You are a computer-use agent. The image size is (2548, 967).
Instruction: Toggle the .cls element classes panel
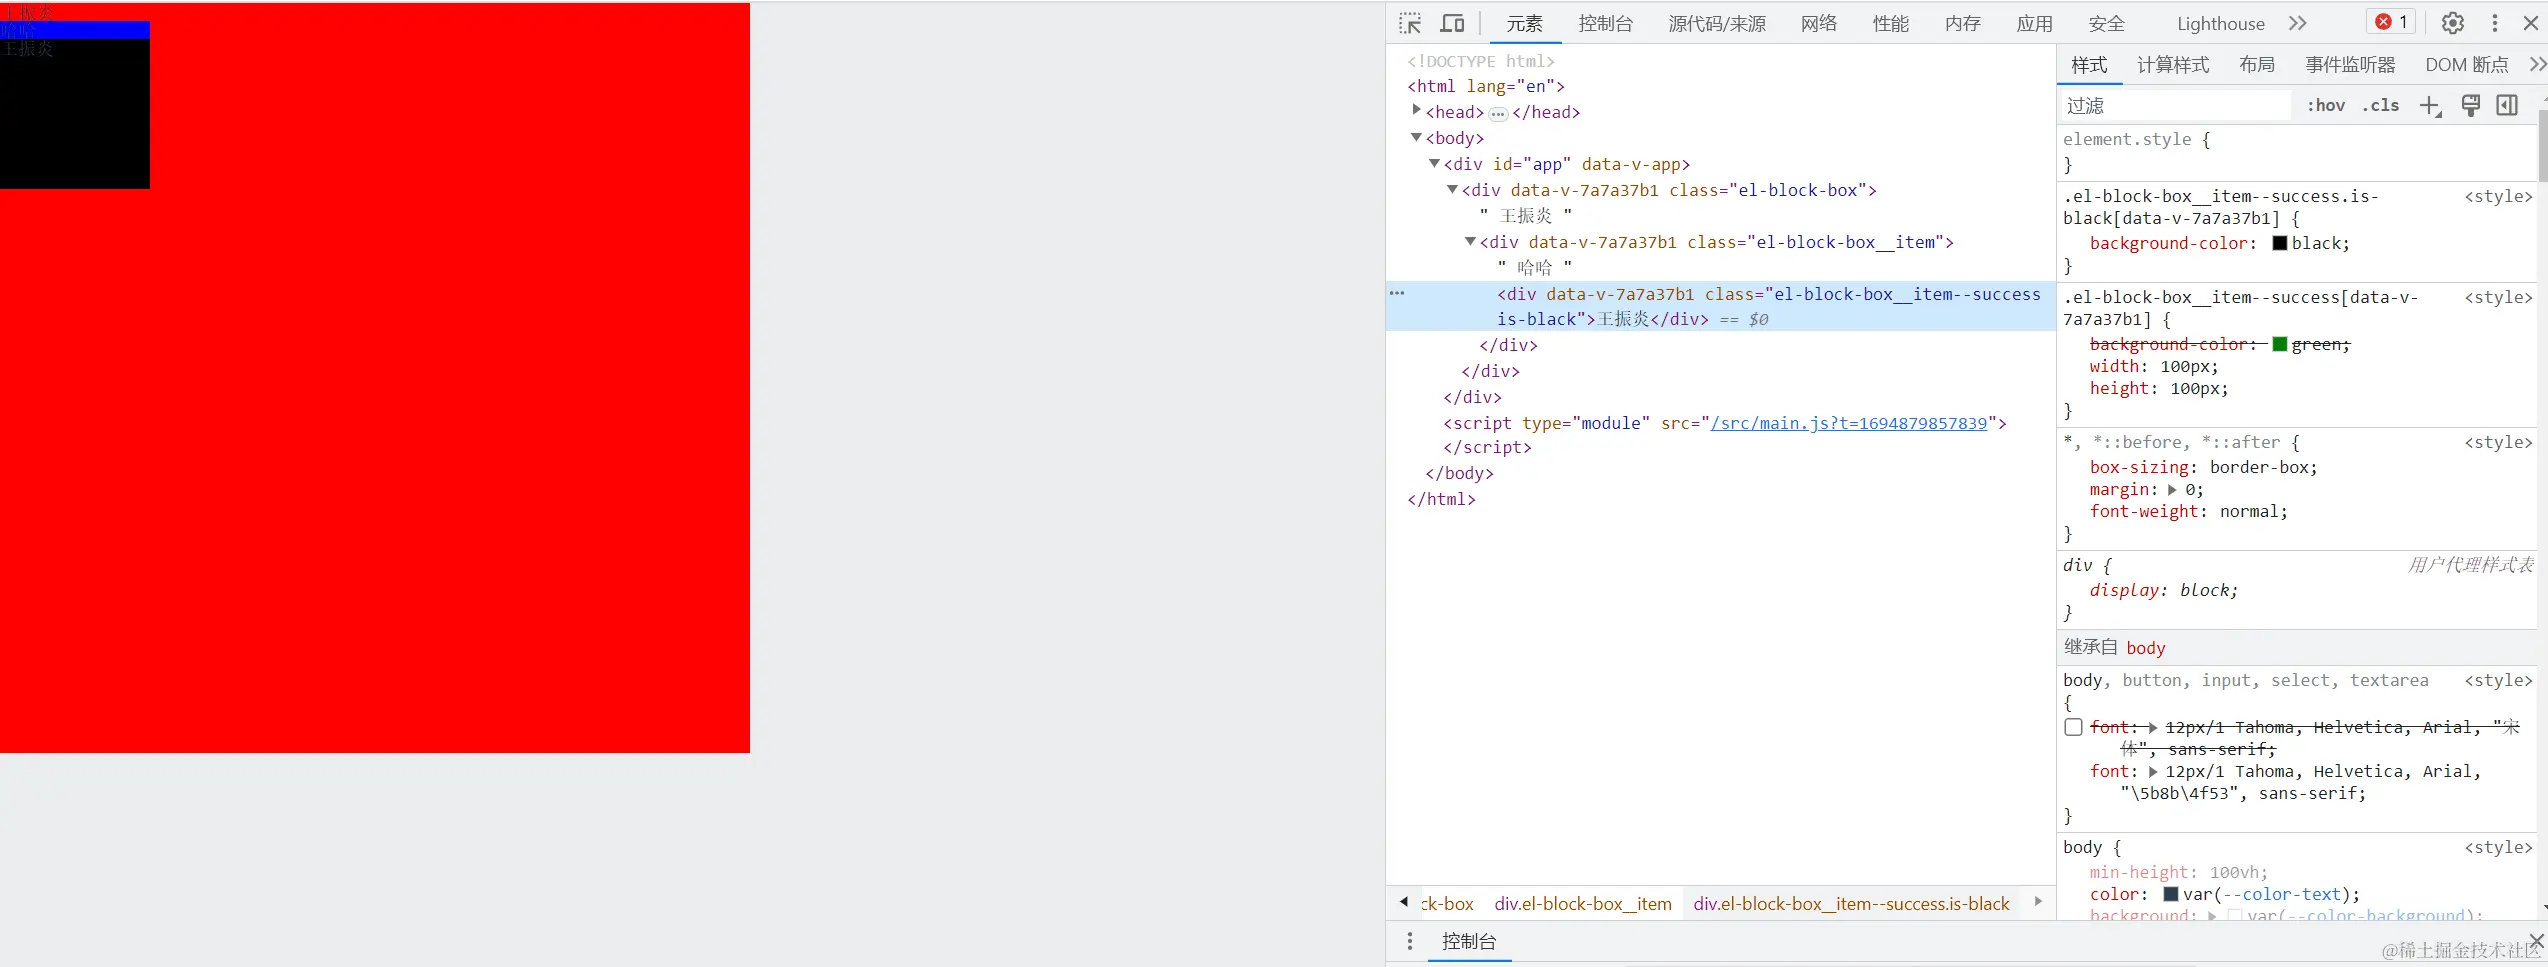point(2381,105)
